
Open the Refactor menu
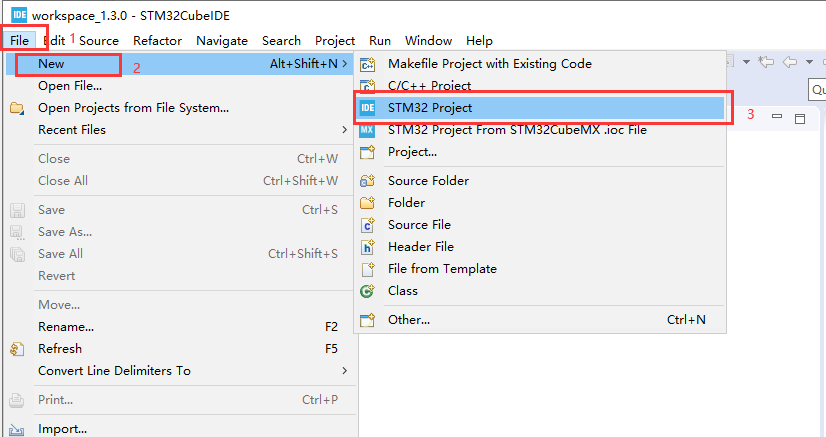point(157,41)
